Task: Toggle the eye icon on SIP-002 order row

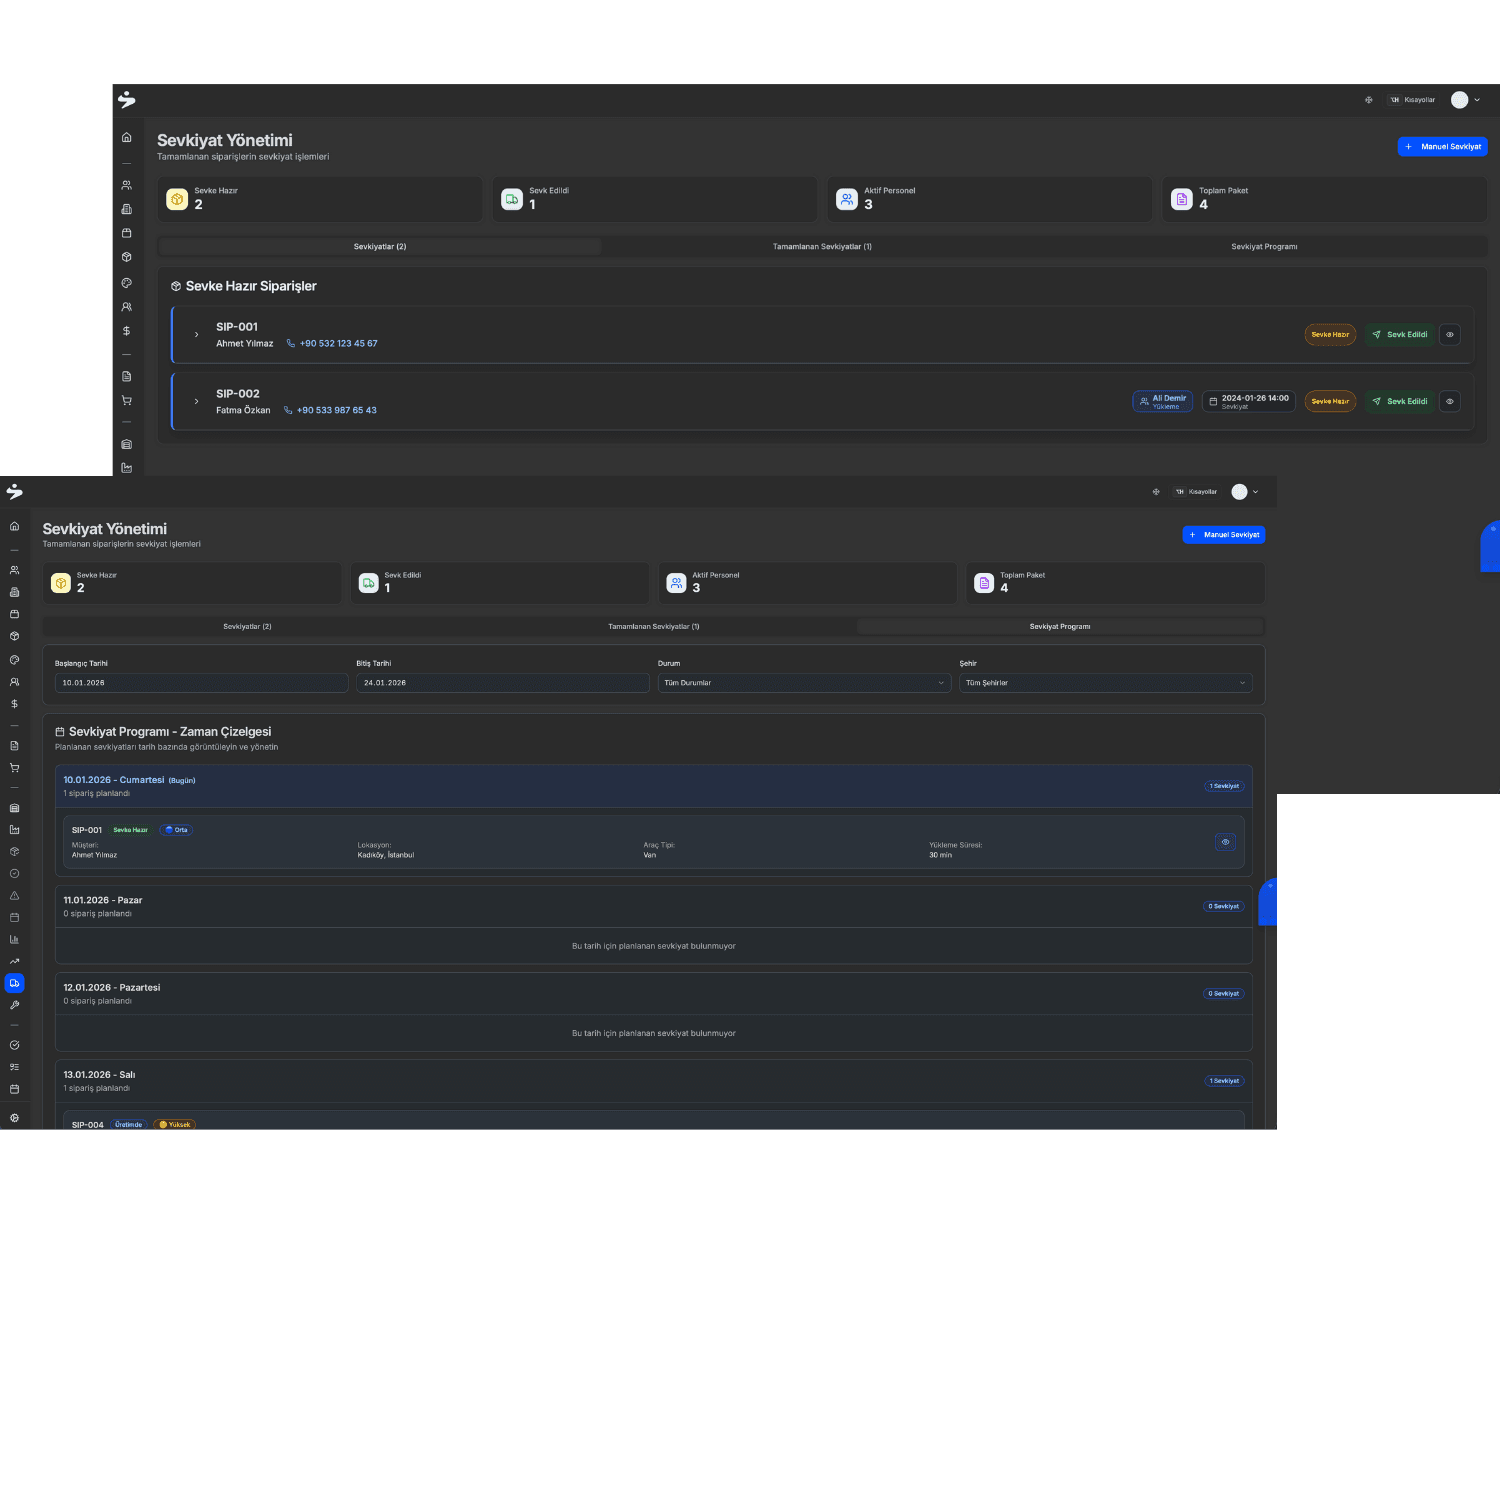Action: pyautogui.click(x=1449, y=401)
